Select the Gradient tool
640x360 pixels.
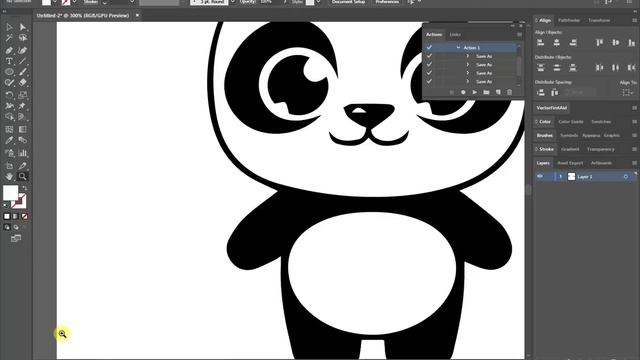pyautogui.click(x=23, y=129)
